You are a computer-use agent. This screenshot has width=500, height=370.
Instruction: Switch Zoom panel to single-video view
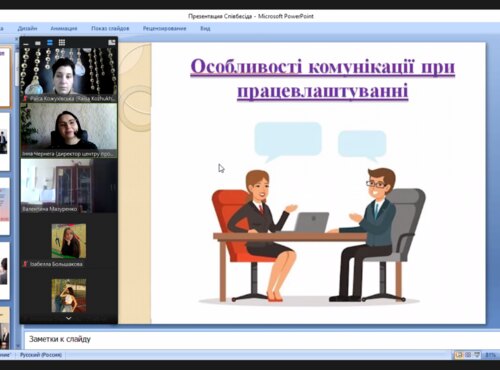point(38,43)
